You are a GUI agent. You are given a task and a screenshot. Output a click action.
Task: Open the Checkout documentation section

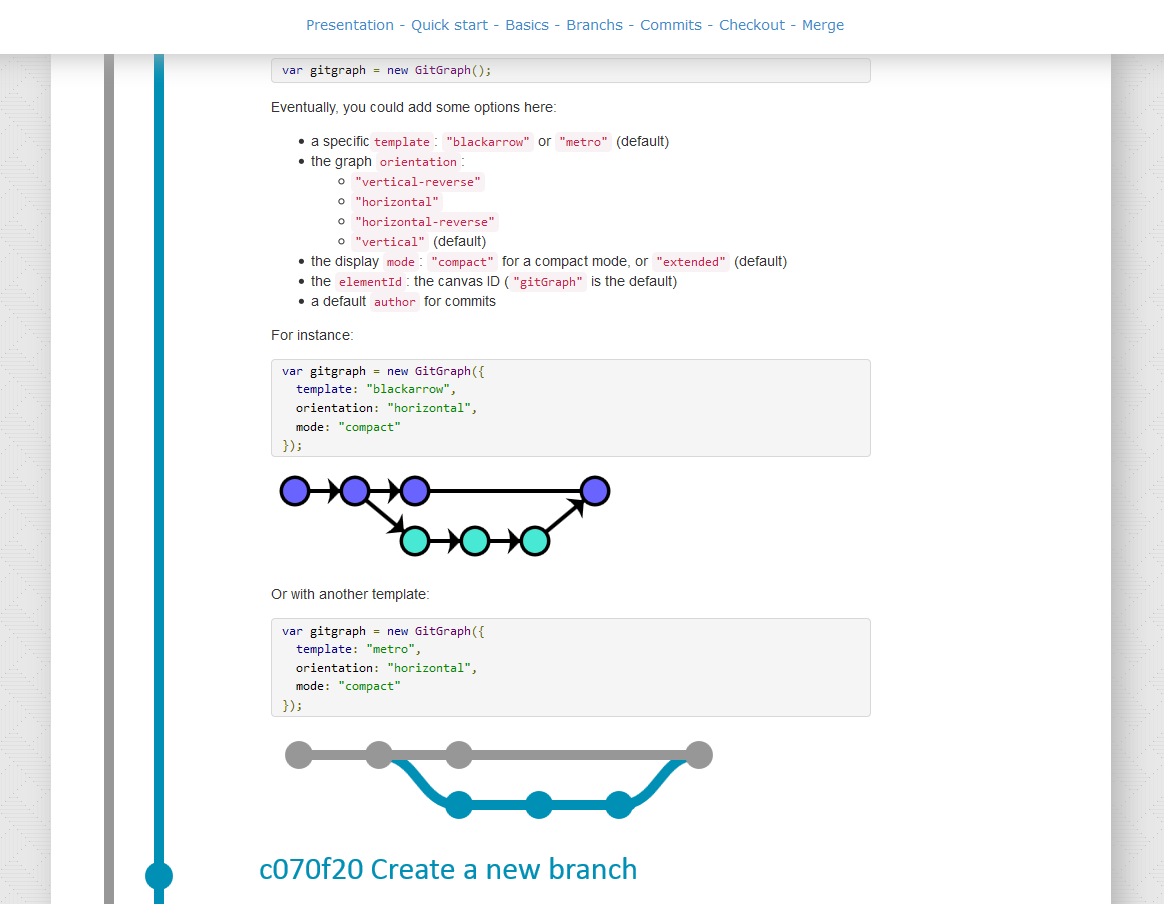click(x=752, y=24)
